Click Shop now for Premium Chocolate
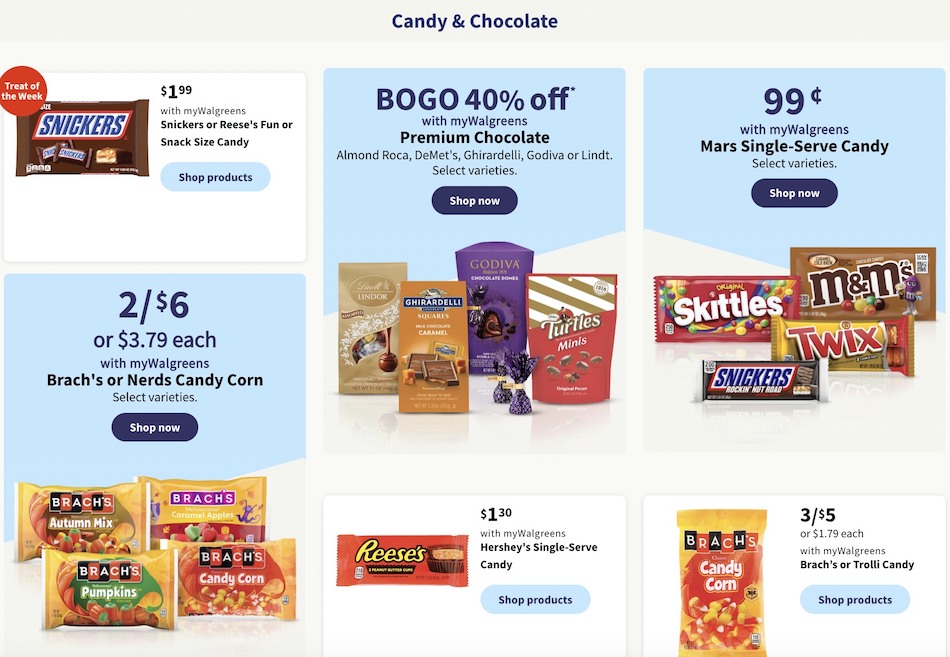Viewport: 950px width, 657px height. click(474, 201)
